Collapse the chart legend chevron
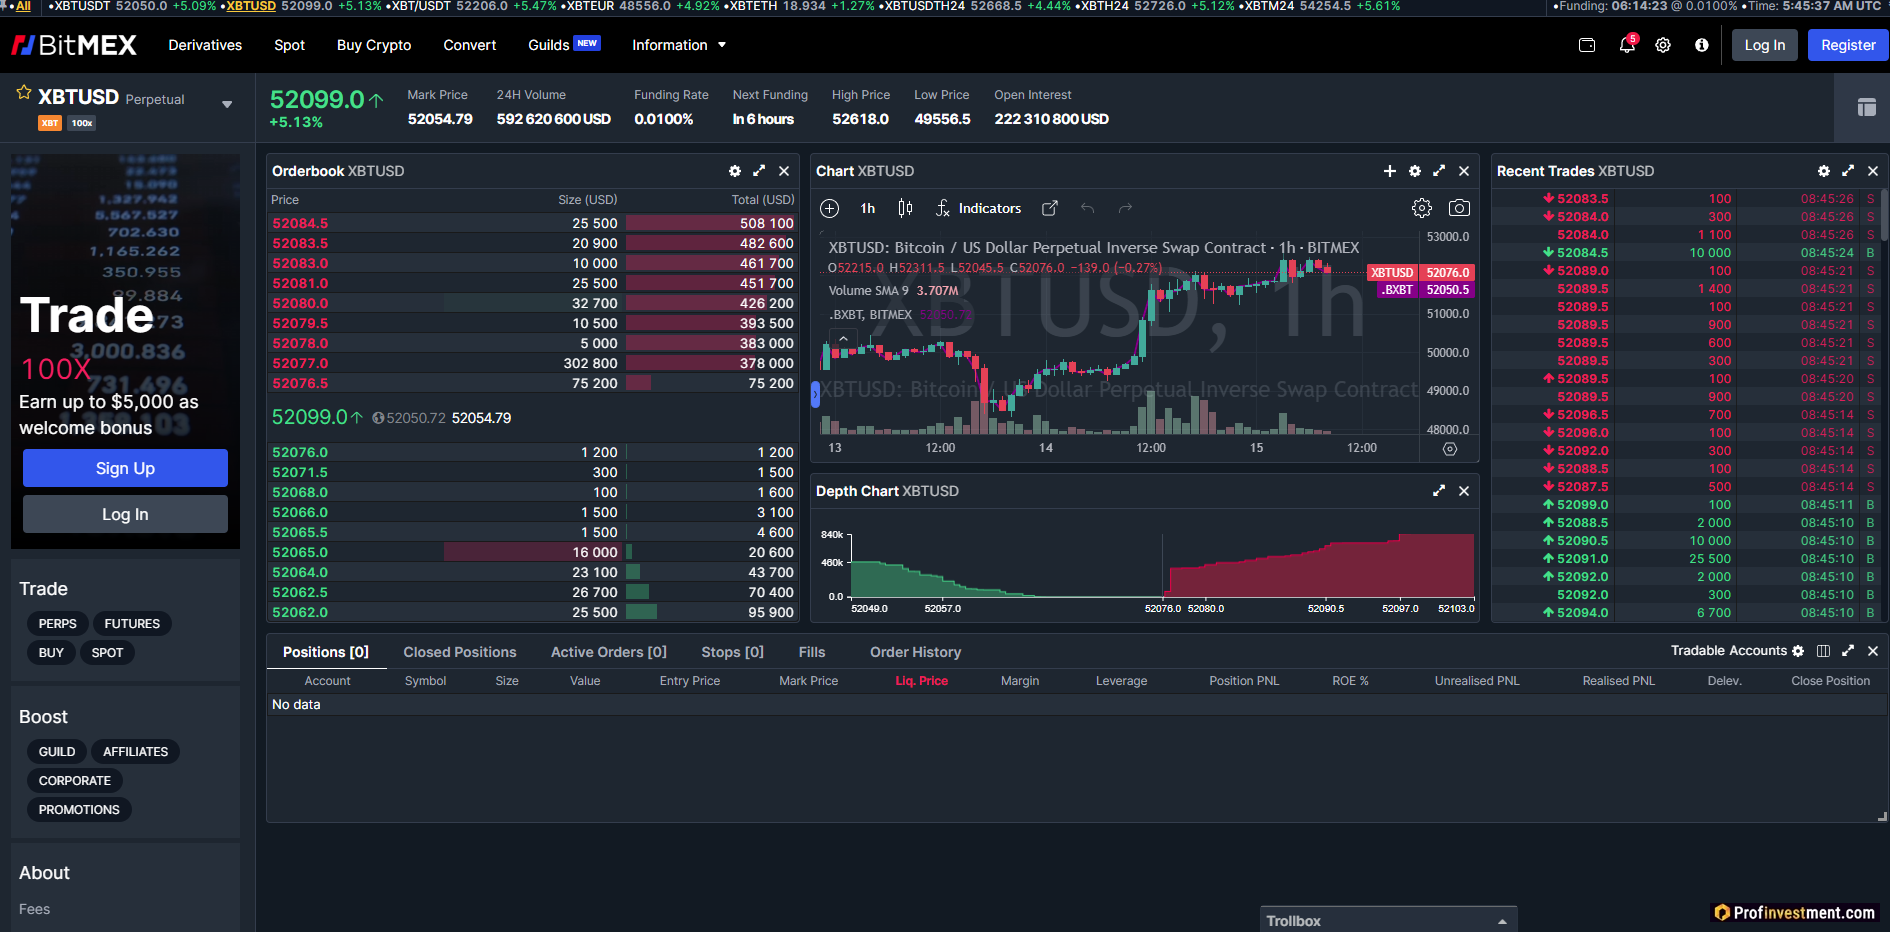 pos(843,339)
